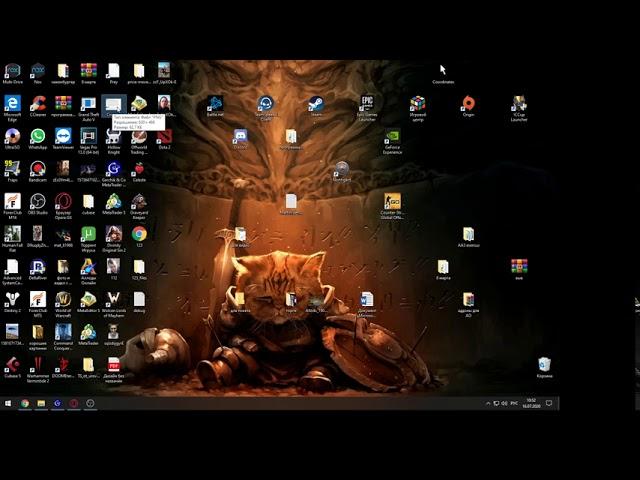
Task: Select the Wolcen Lords of Mayhem icon
Action: pos(113,299)
